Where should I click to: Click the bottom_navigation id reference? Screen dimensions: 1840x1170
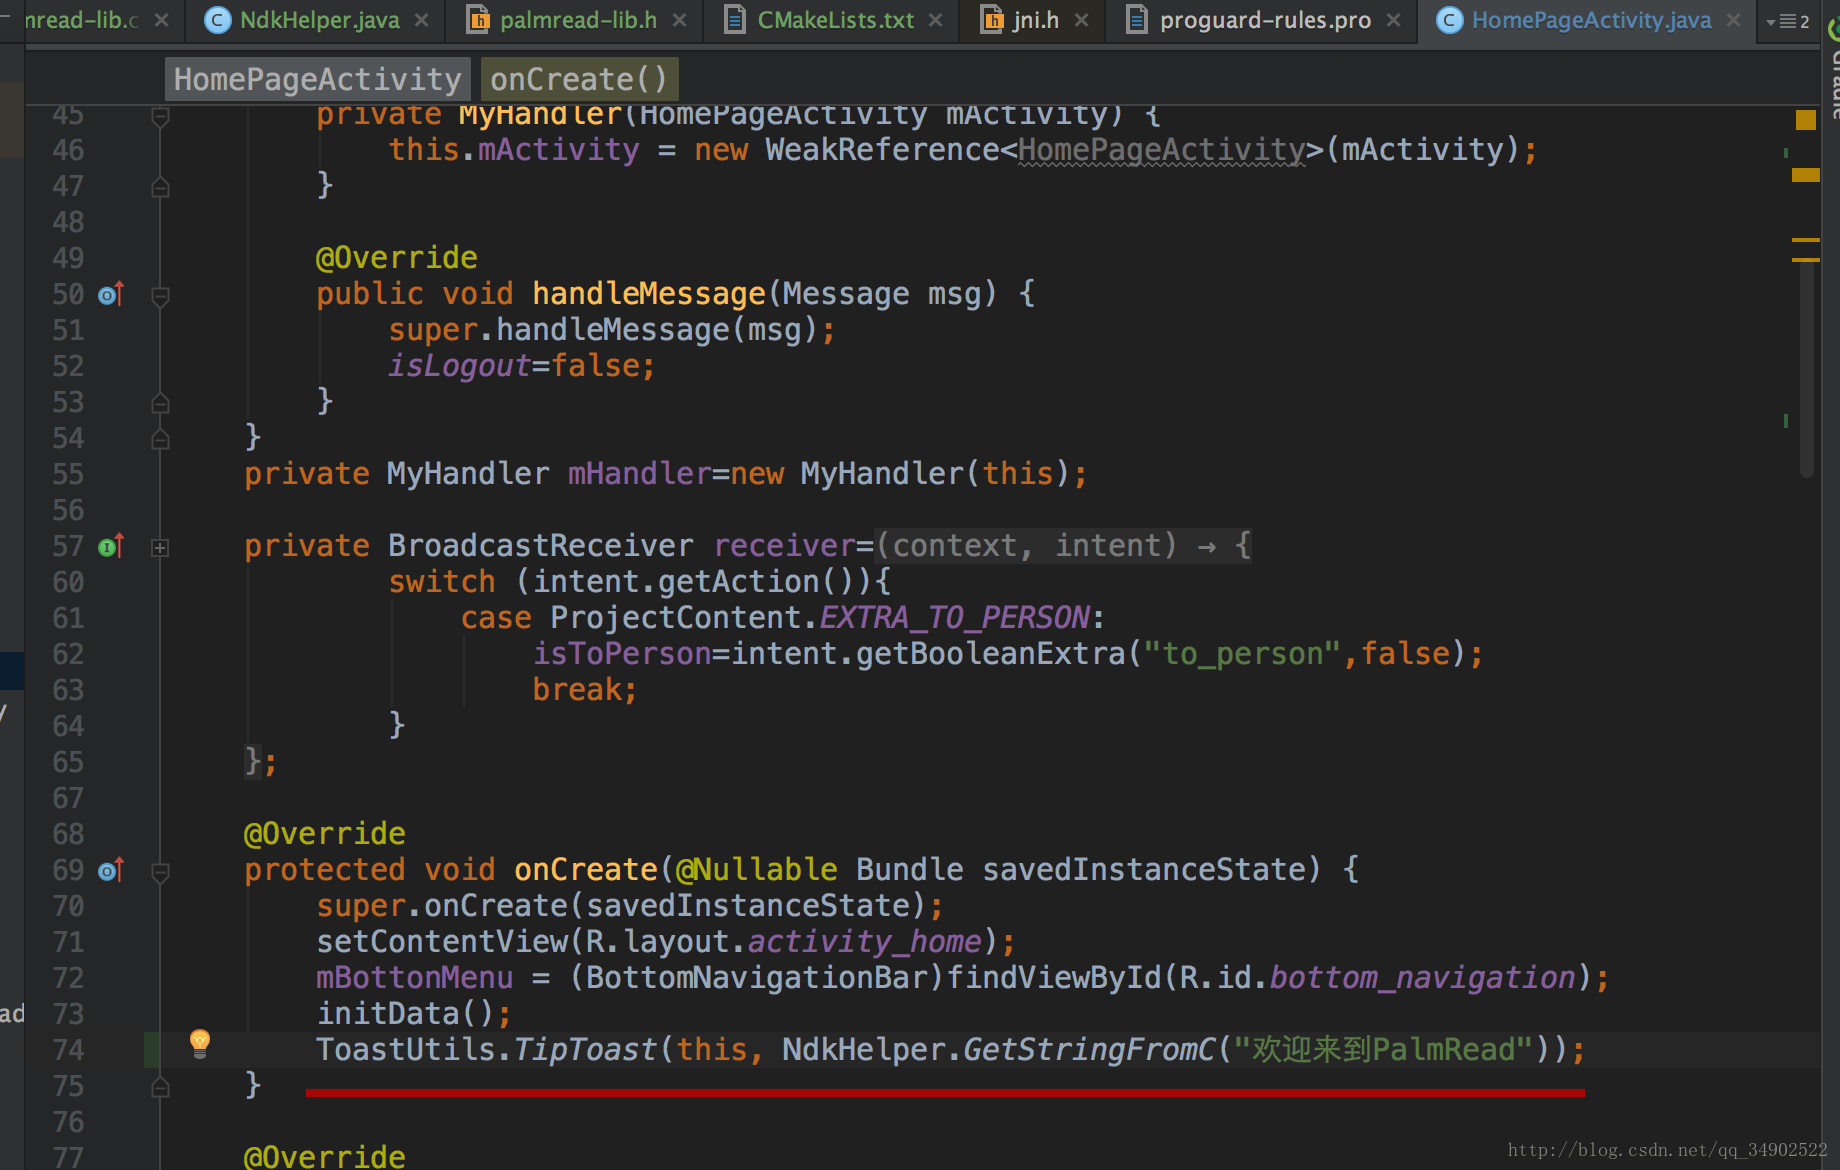tap(1423, 978)
